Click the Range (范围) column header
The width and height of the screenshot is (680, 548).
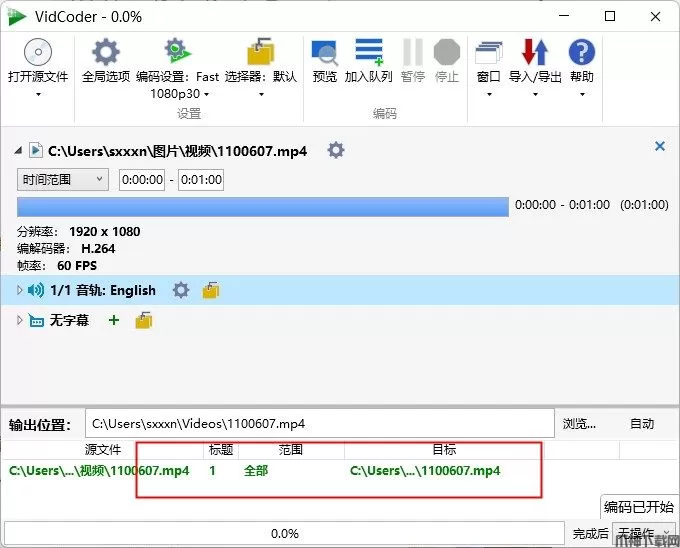tap(291, 450)
